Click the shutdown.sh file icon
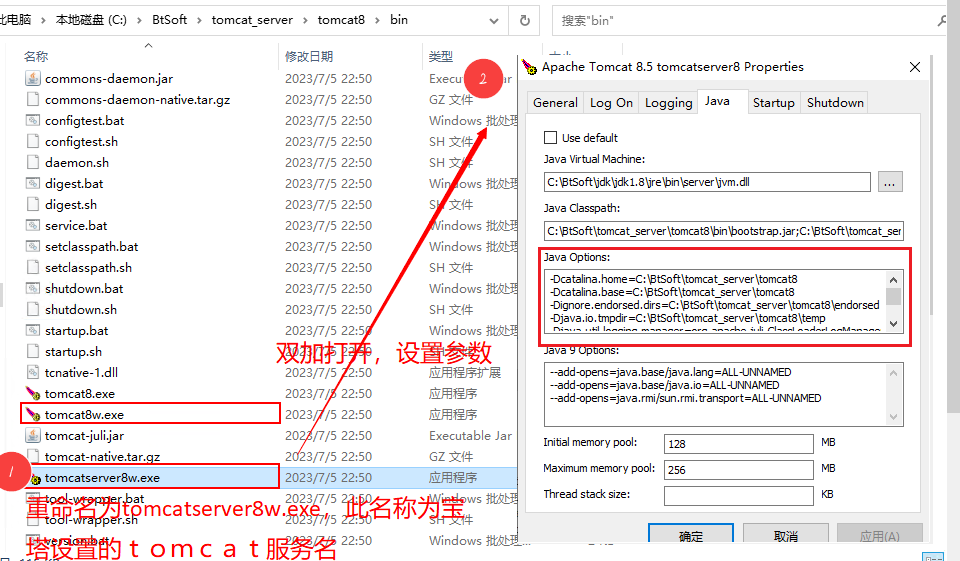The width and height of the screenshot is (960, 561). pyautogui.click(x=32, y=309)
